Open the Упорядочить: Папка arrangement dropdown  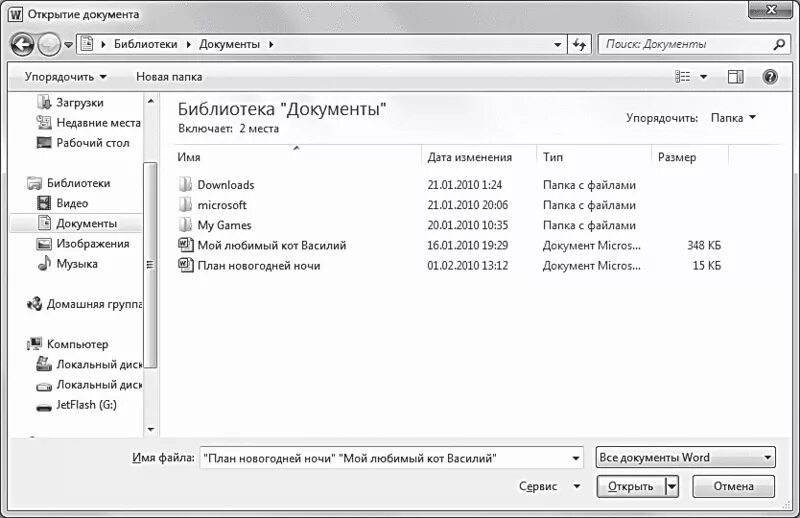click(733, 118)
